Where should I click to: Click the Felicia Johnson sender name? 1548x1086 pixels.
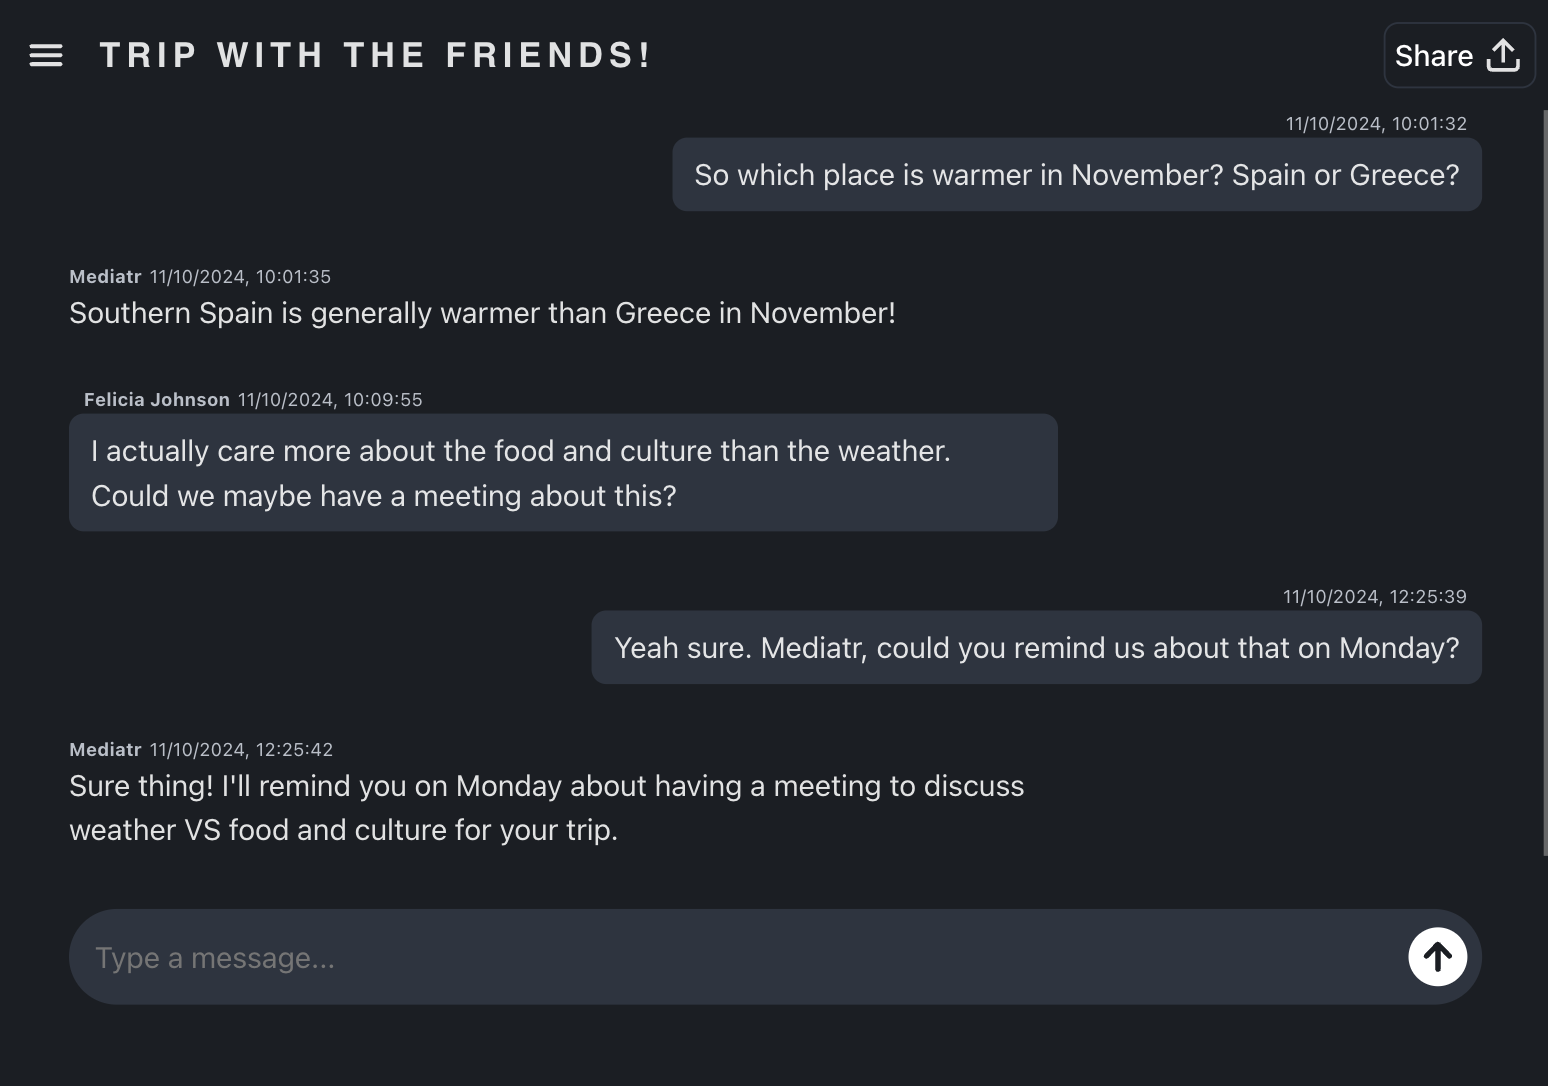point(157,400)
